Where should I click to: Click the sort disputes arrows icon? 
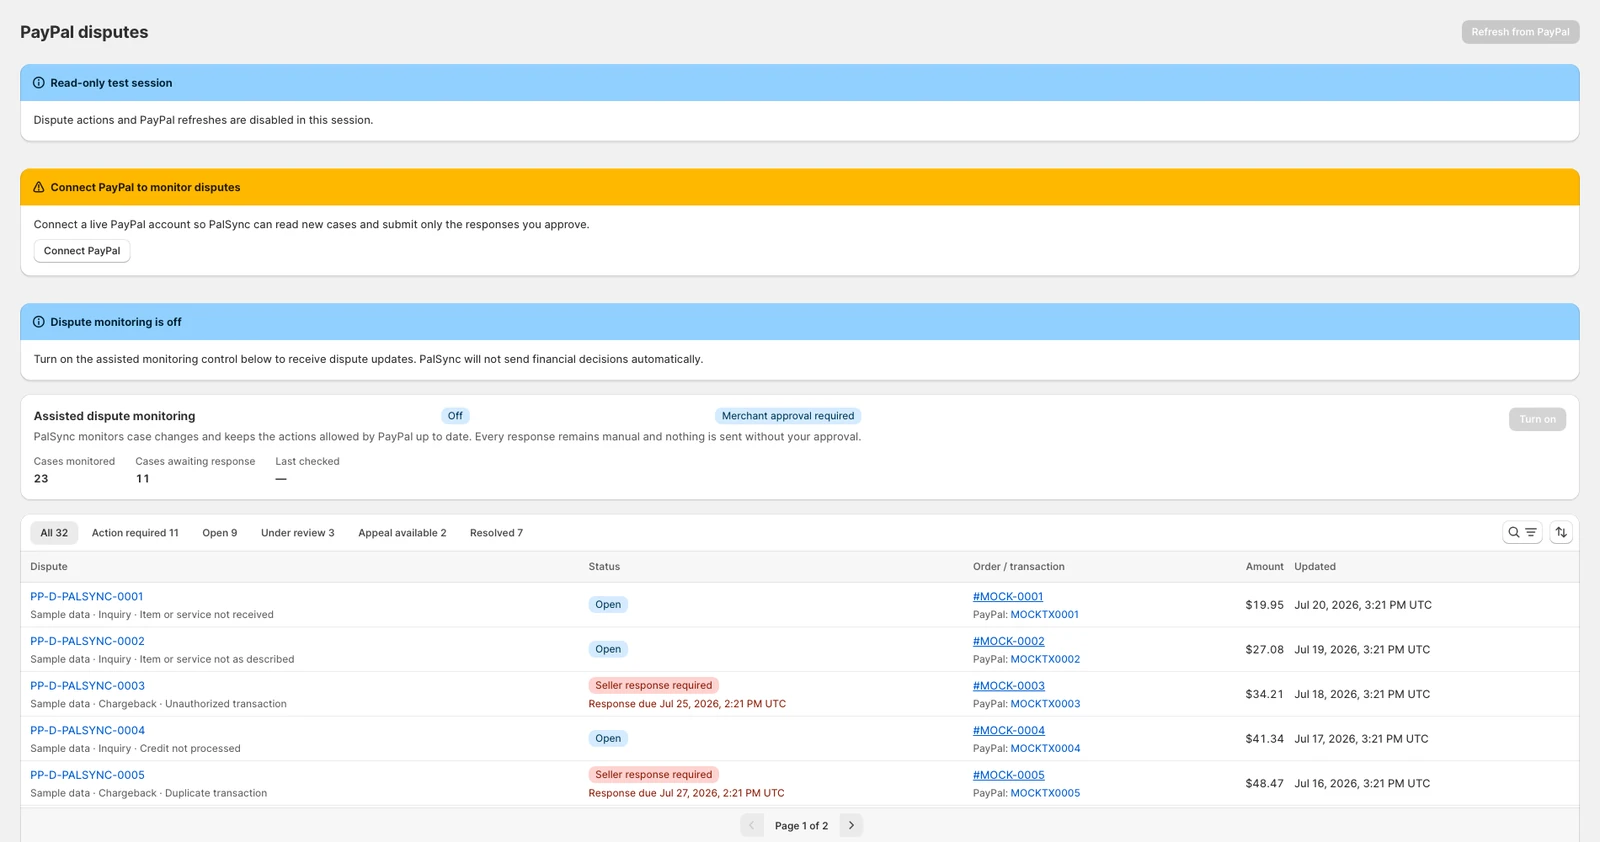coord(1561,532)
